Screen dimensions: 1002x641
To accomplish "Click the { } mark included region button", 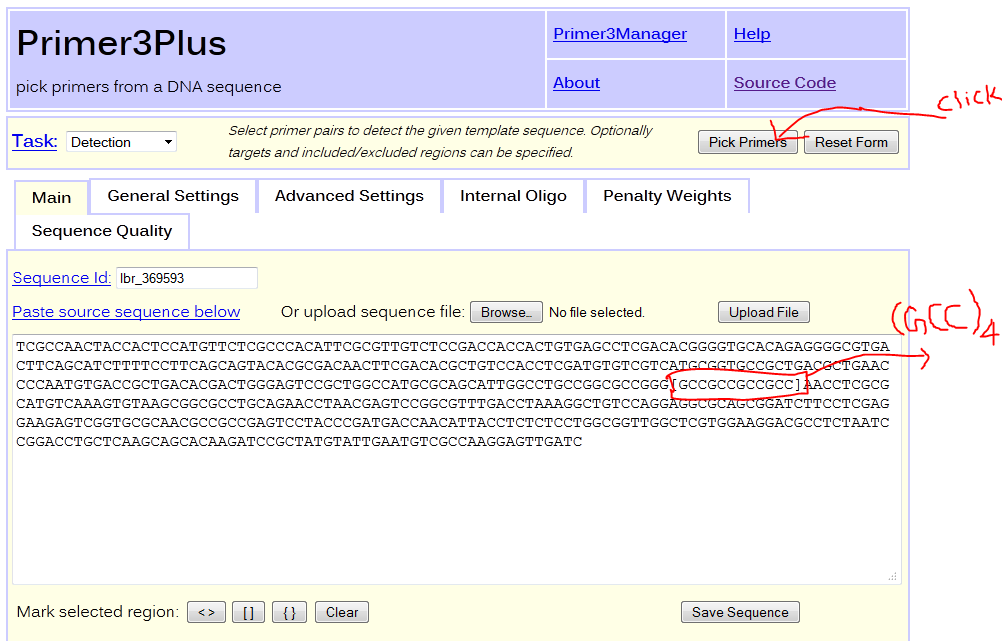I will point(289,612).
